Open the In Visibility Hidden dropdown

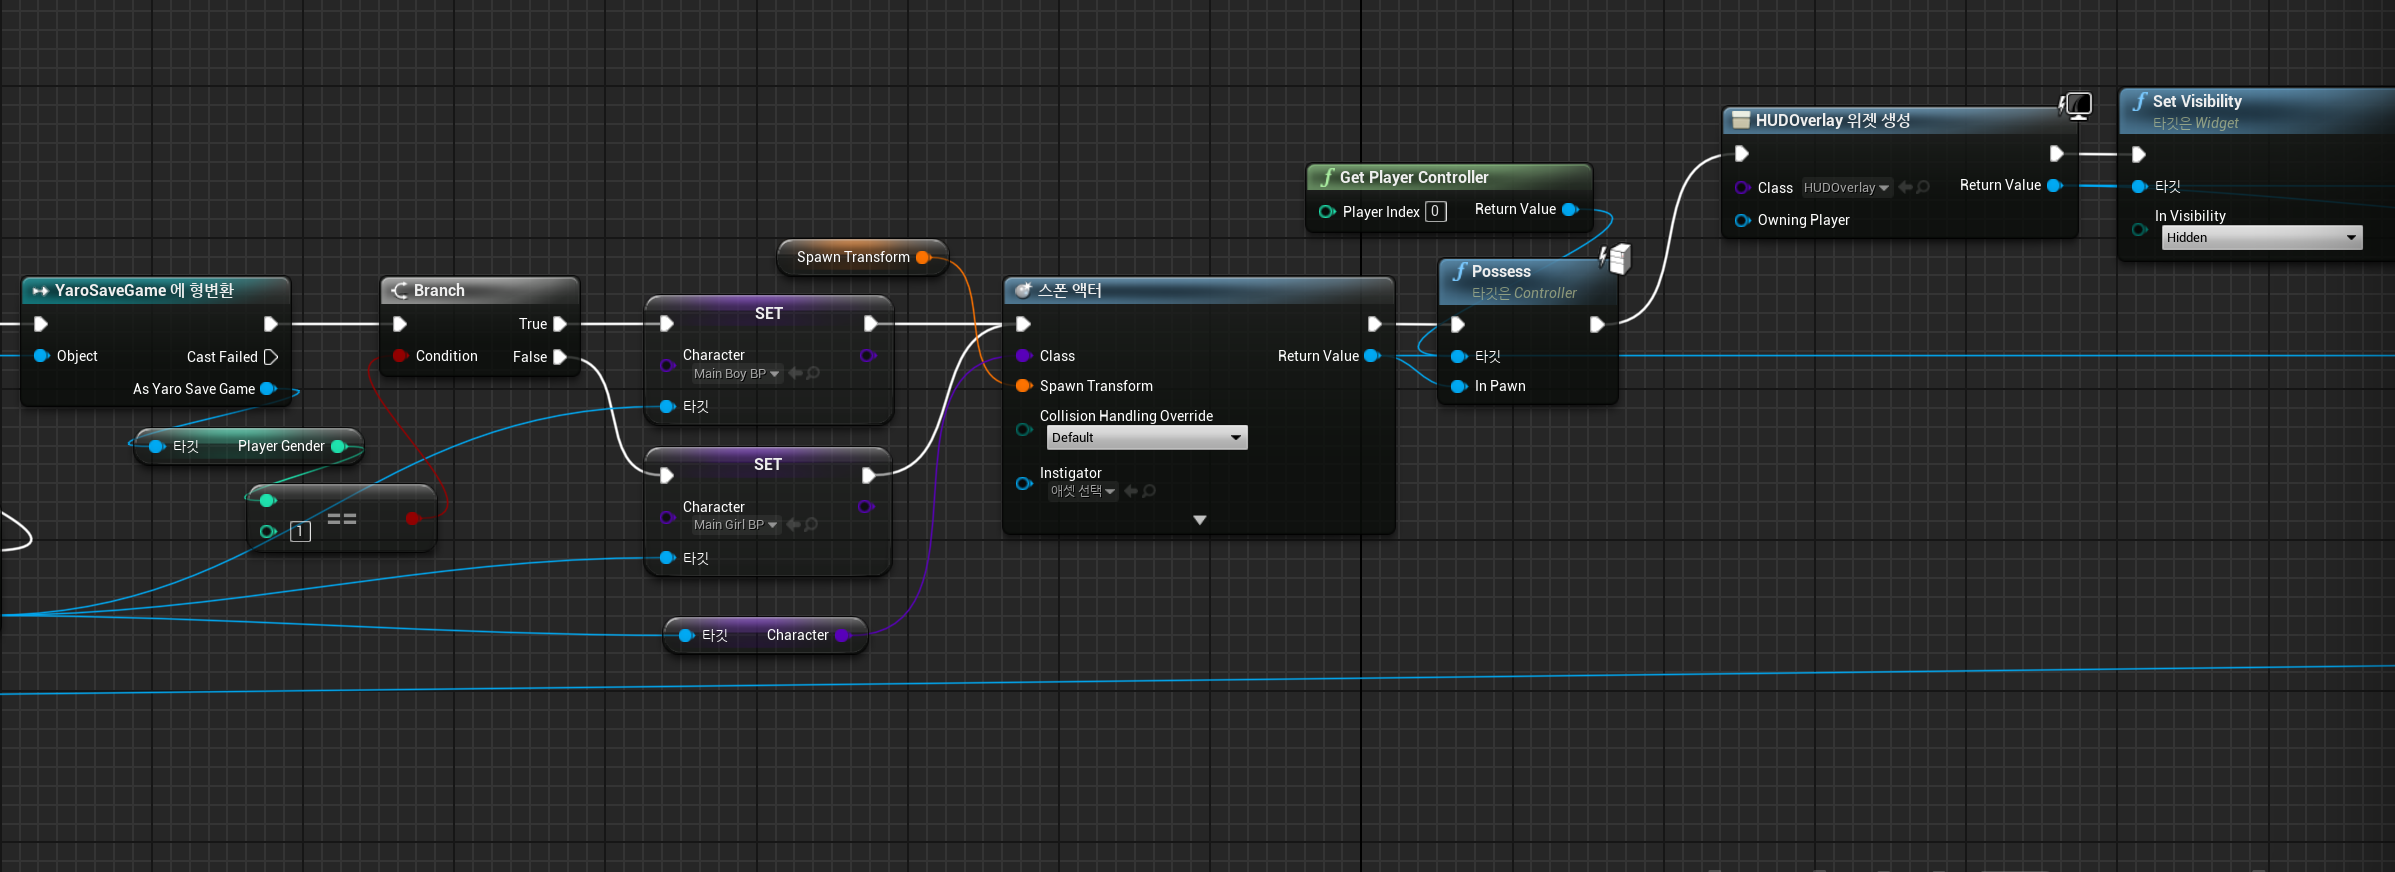tap(2261, 238)
